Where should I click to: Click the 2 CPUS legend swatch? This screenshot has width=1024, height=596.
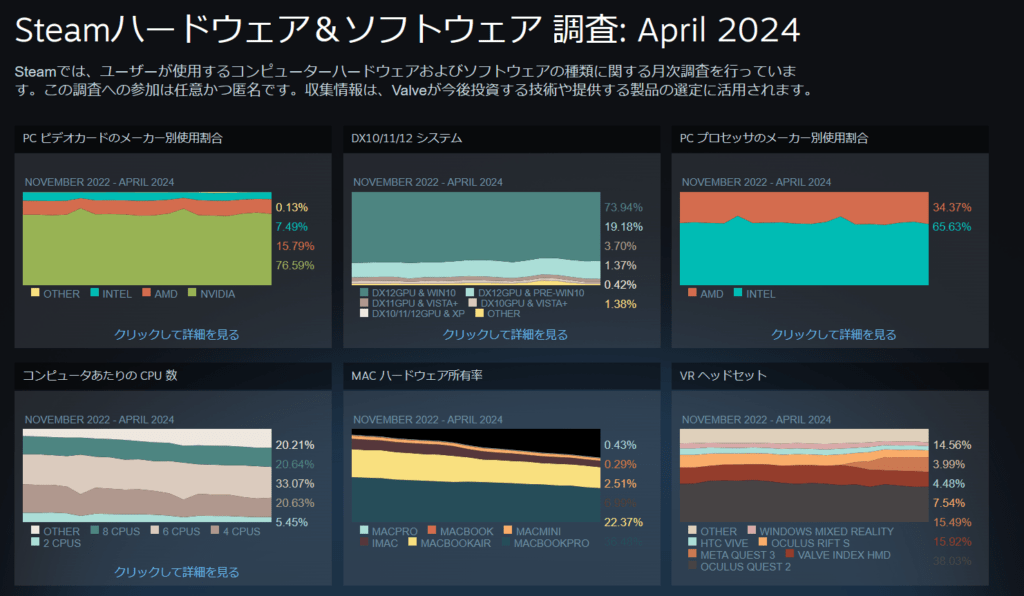(35, 542)
